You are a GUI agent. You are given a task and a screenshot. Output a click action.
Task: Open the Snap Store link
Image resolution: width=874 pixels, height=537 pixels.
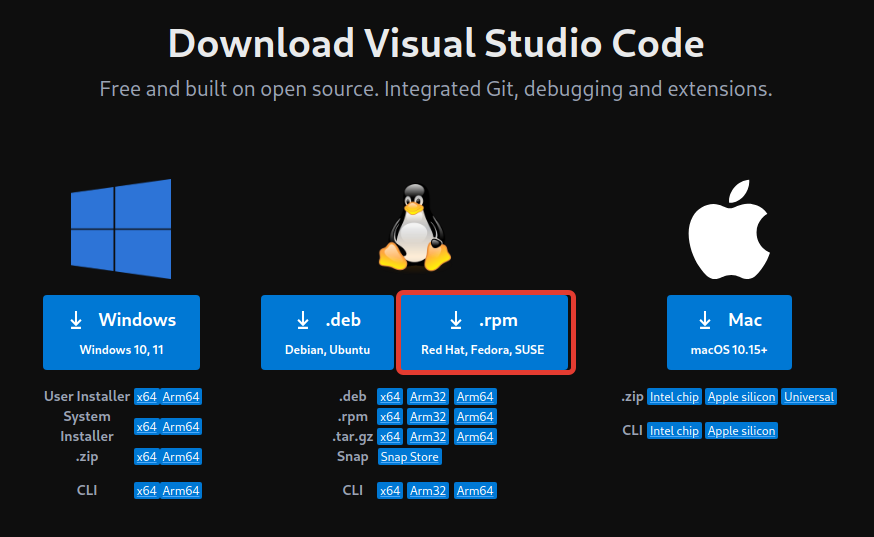pos(410,457)
